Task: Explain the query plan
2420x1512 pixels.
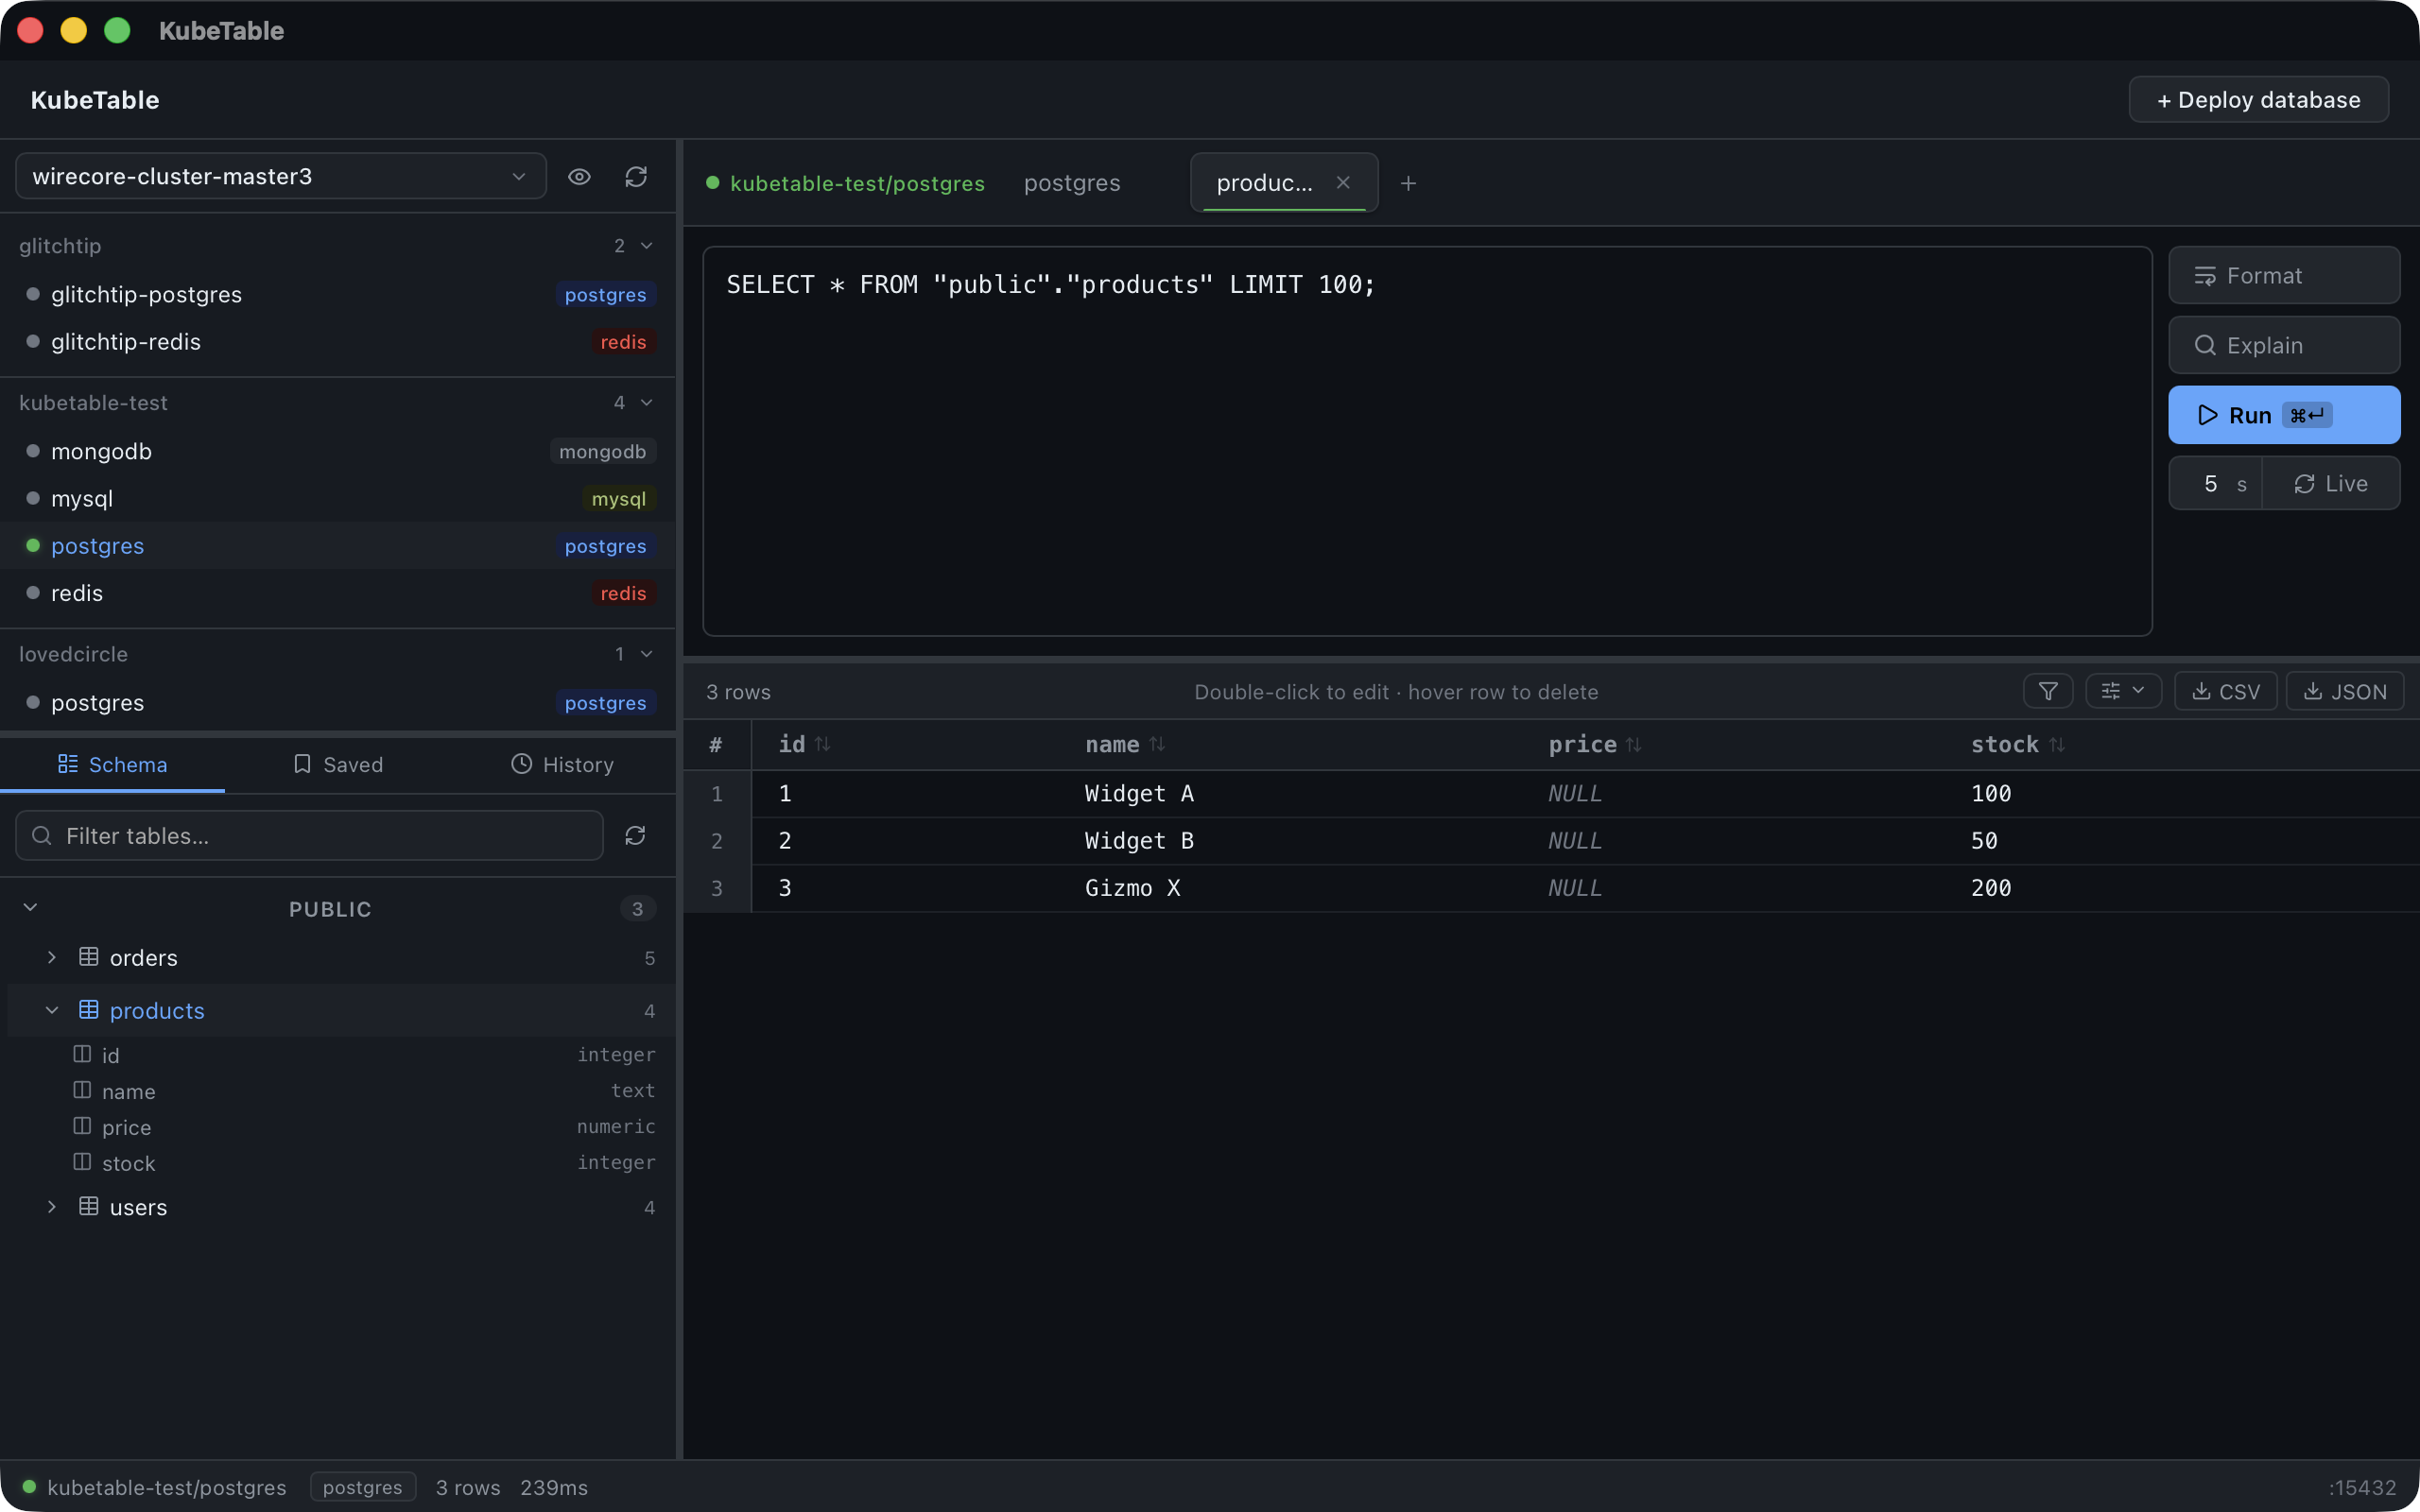Action: 2284,345
